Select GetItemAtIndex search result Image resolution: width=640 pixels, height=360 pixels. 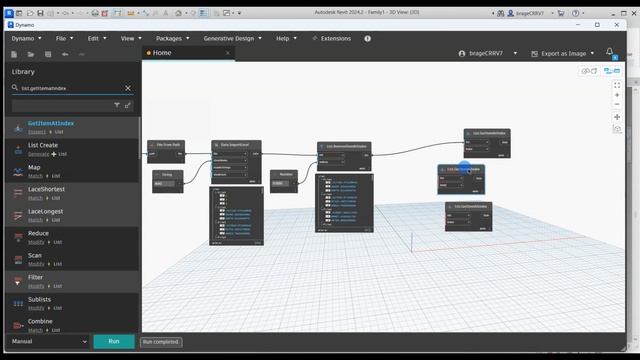click(x=72, y=127)
